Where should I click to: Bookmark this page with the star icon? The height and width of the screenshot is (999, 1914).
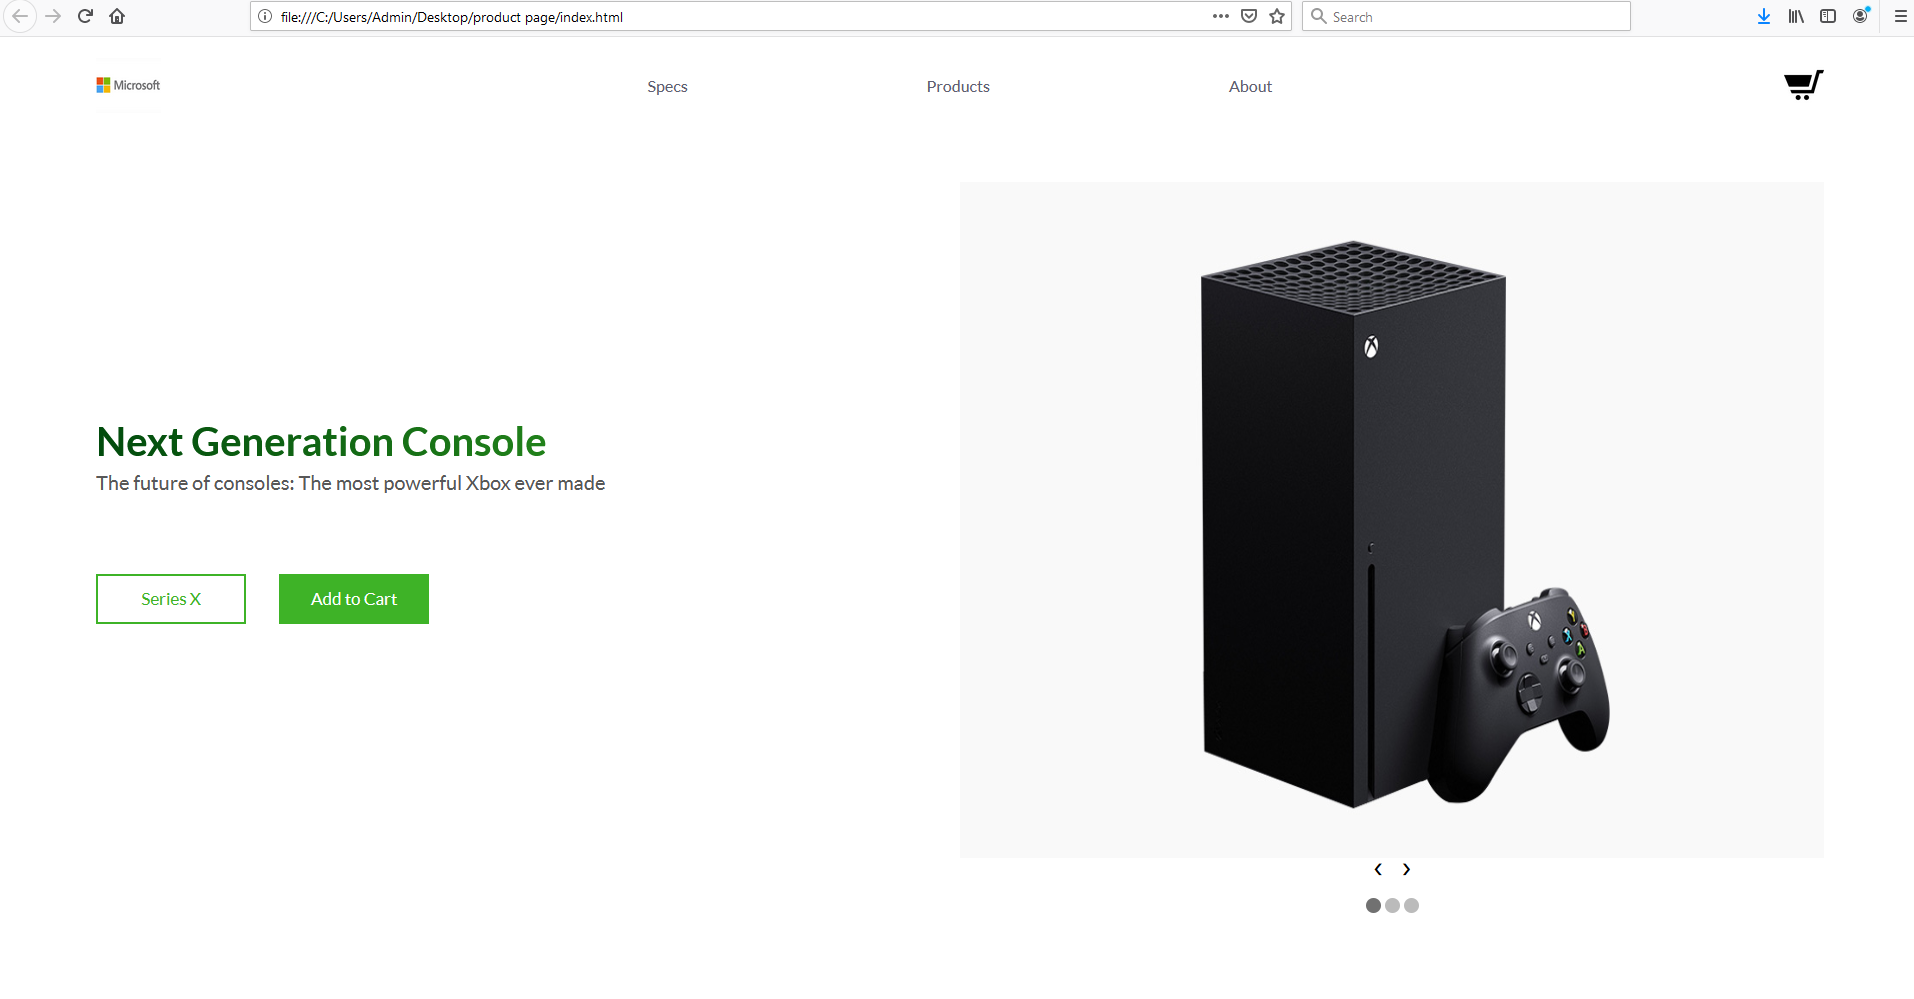1277,16
